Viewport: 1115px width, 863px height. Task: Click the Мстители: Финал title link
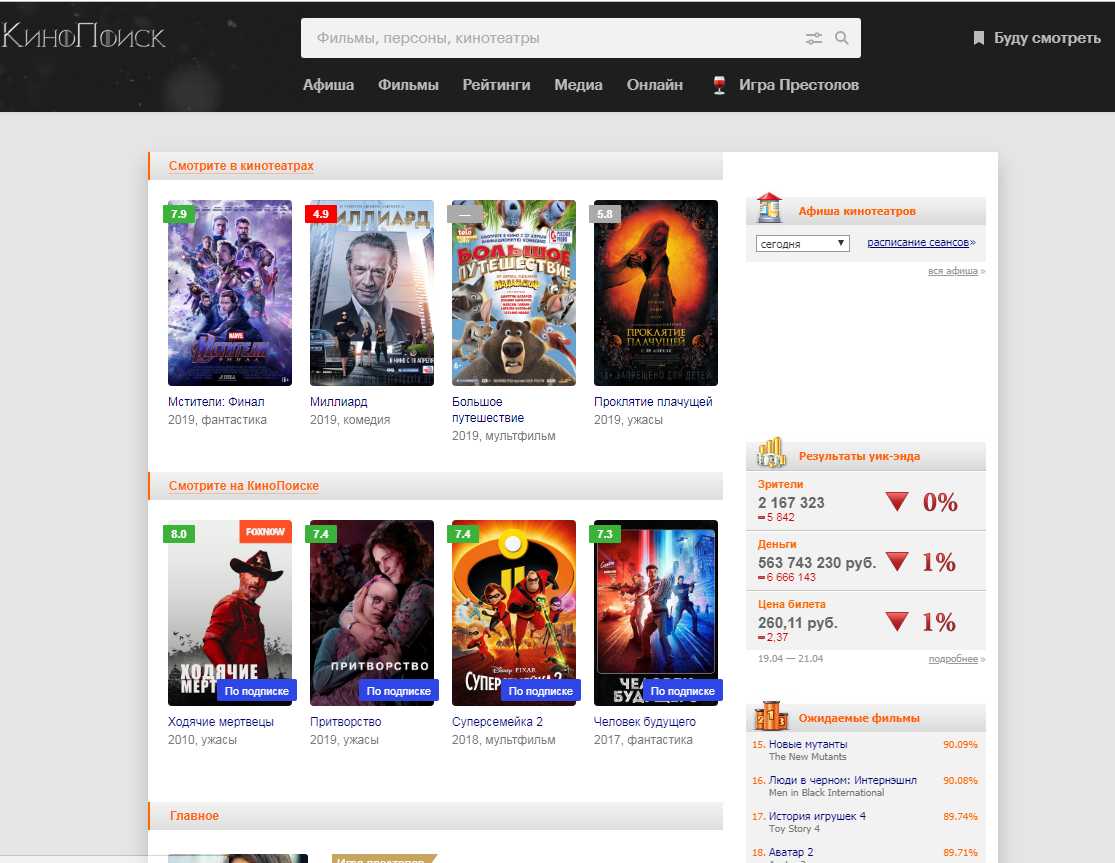pos(216,402)
